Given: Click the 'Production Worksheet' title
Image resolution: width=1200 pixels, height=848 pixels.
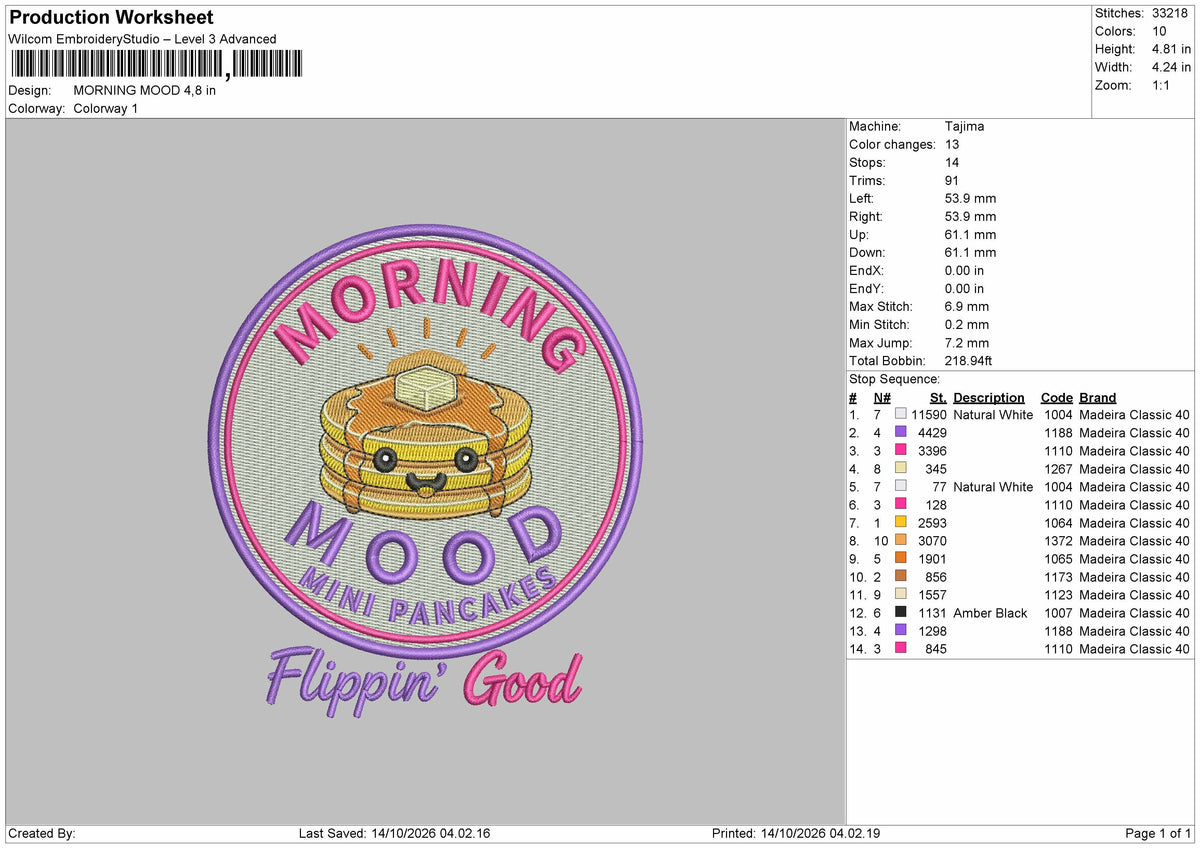Looking at the screenshot, I should (111, 18).
